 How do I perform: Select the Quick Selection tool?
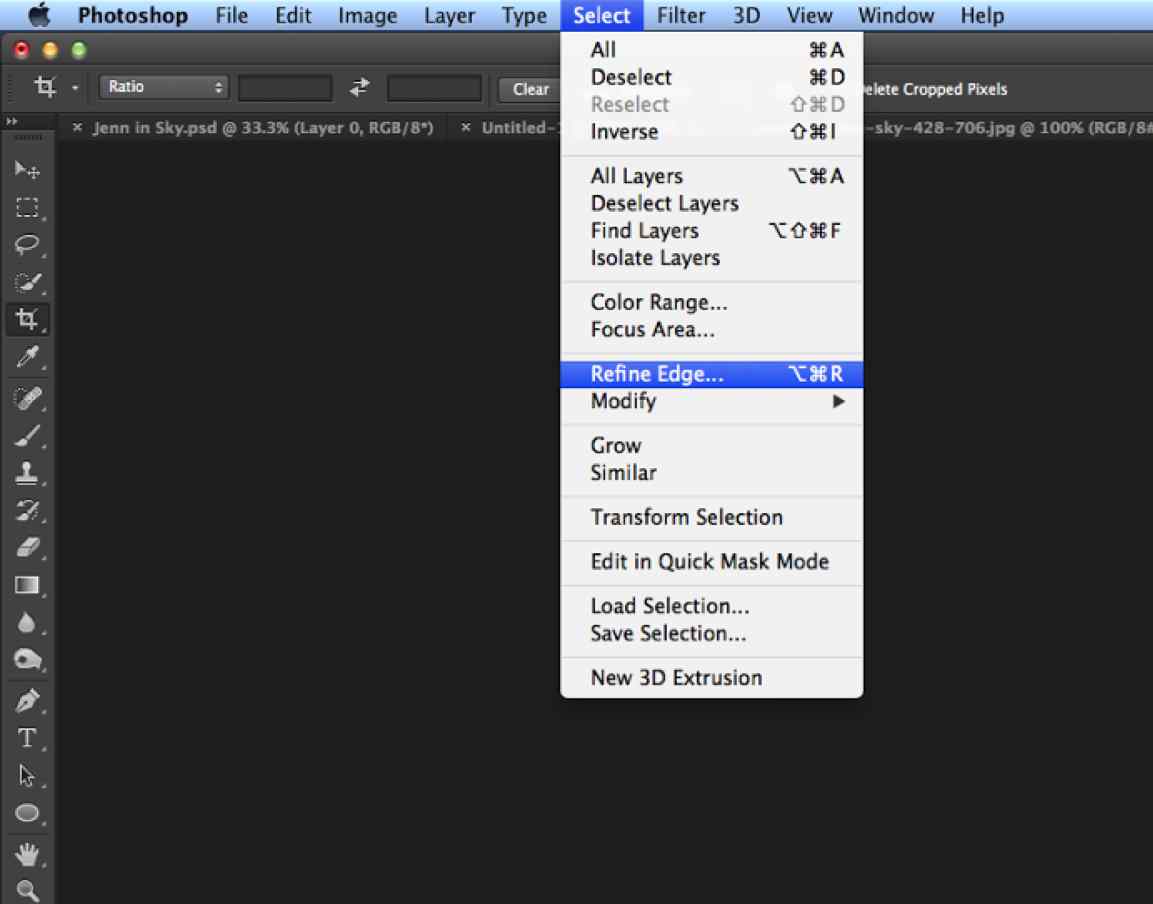(27, 282)
